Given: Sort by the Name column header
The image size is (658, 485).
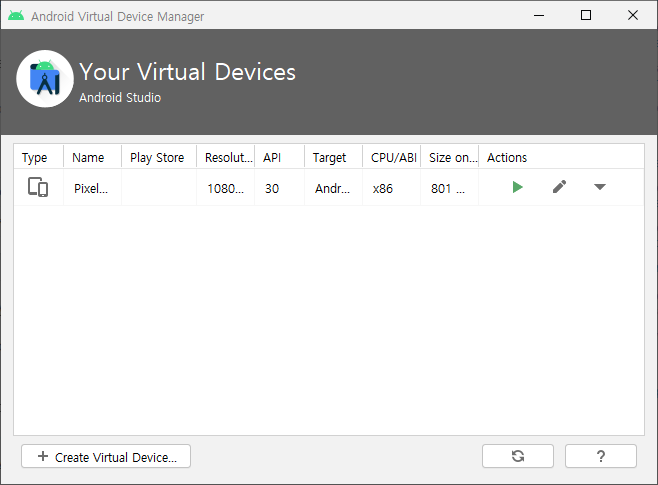Looking at the screenshot, I should [92, 157].
